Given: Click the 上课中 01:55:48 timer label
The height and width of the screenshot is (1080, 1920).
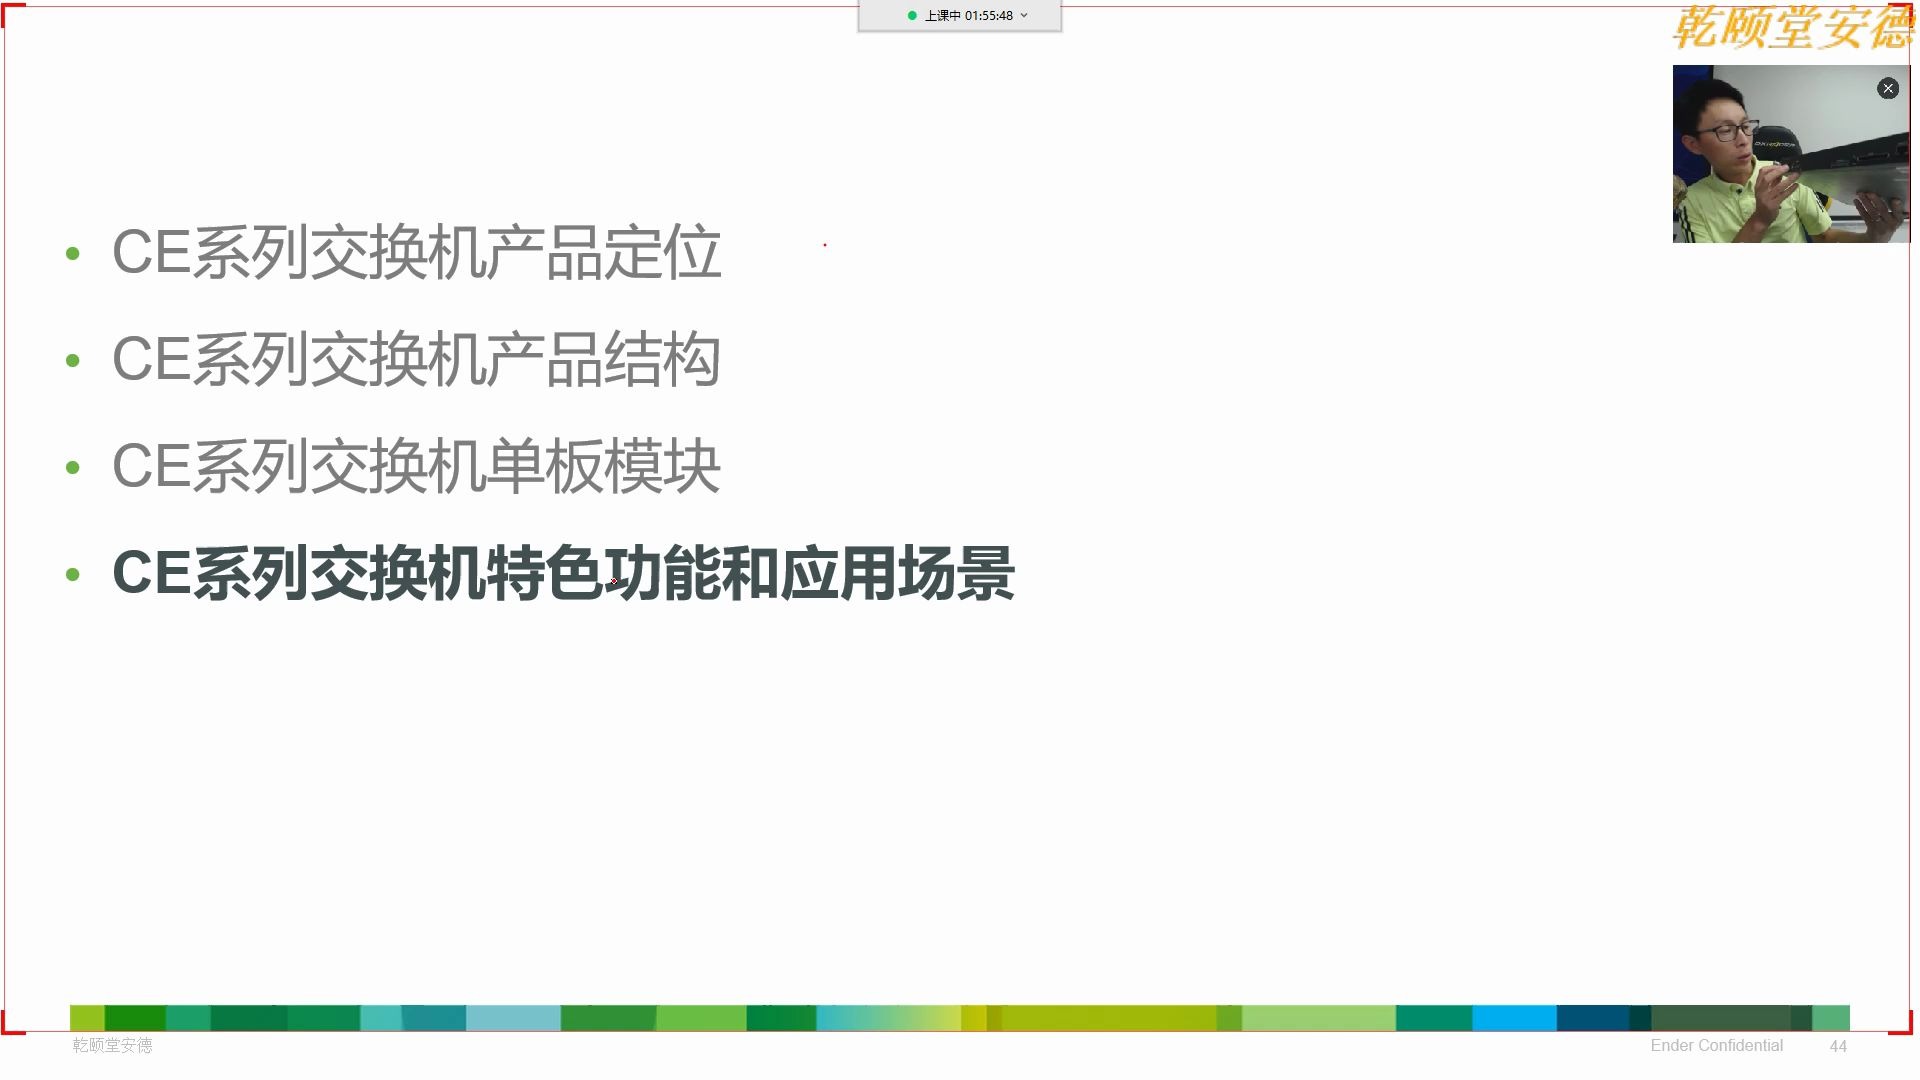Looking at the screenshot, I should point(969,16).
